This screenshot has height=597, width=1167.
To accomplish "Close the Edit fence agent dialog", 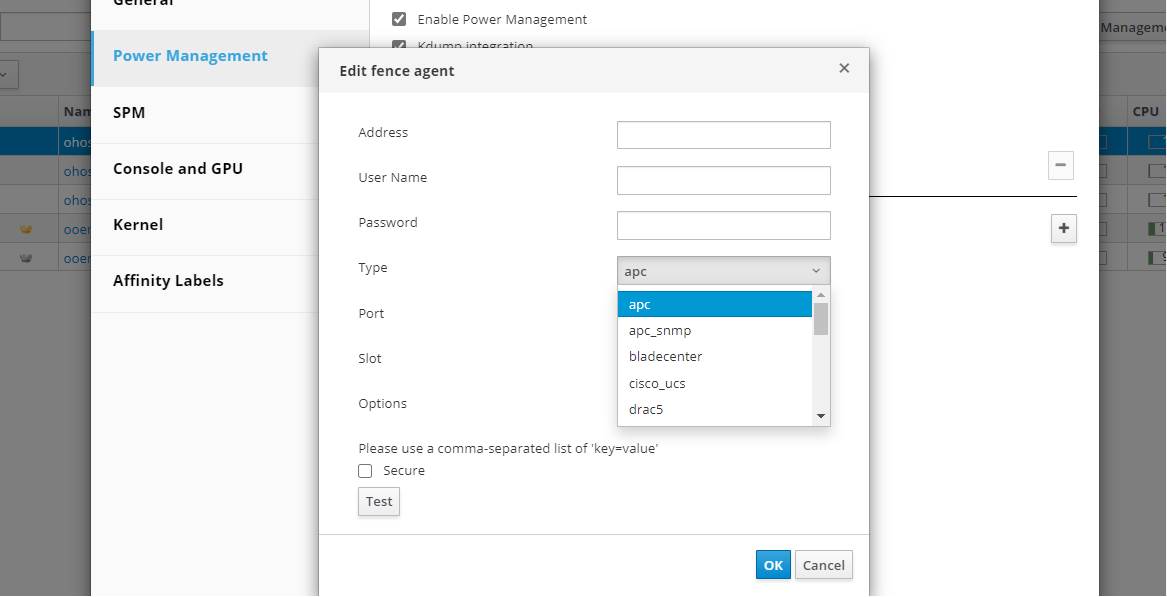I will tap(844, 68).
